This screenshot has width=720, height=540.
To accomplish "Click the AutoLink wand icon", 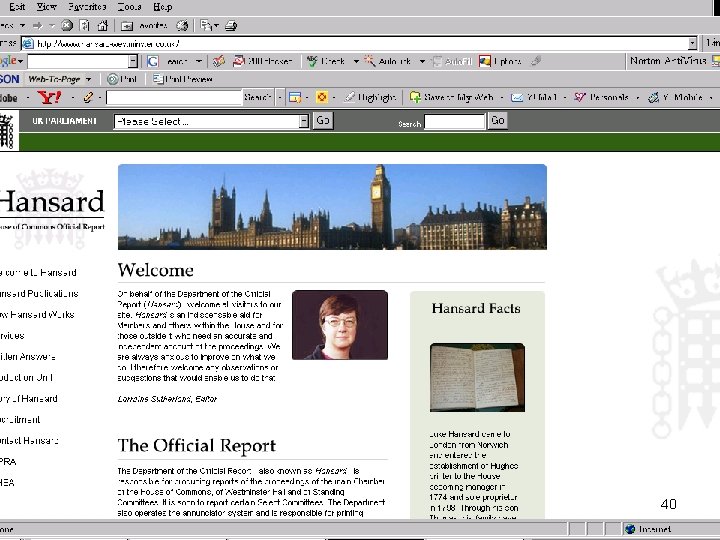I will click(x=370, y=61).
